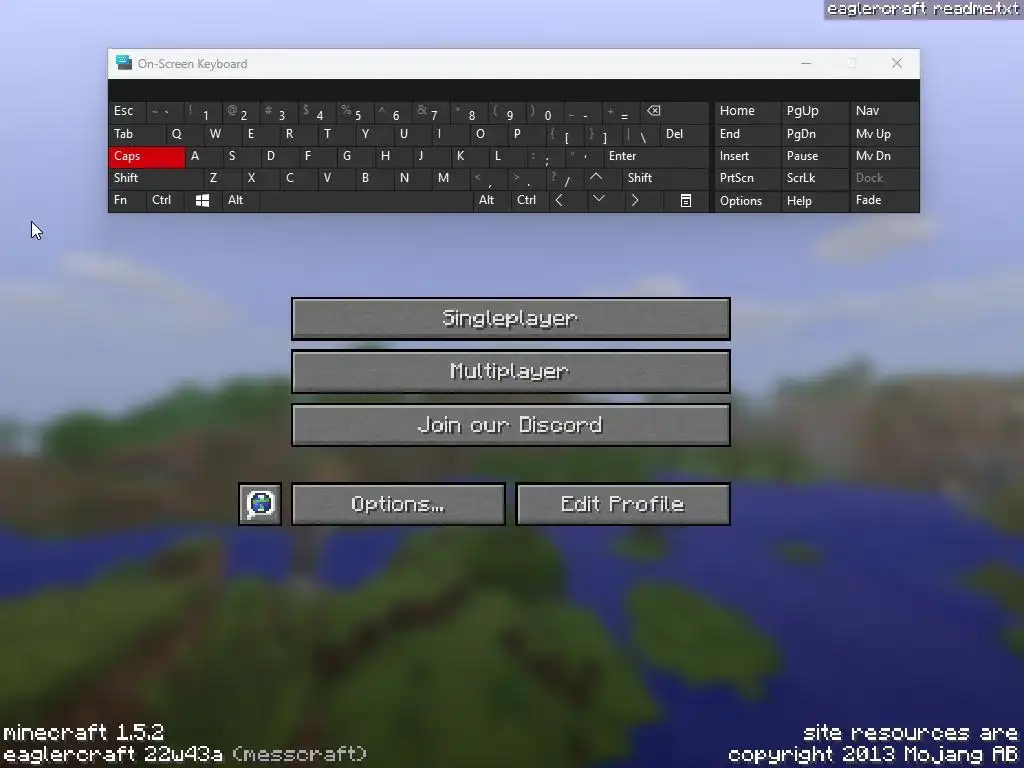
Task: Click the equals plus key
Action: (x=621, y=112)
